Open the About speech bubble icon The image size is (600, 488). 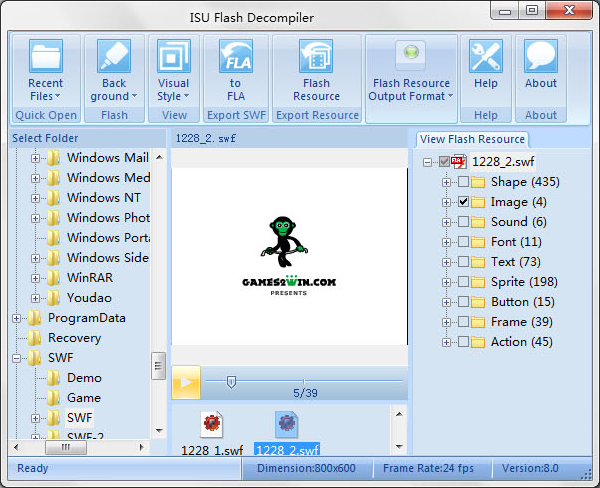(541, 57)
